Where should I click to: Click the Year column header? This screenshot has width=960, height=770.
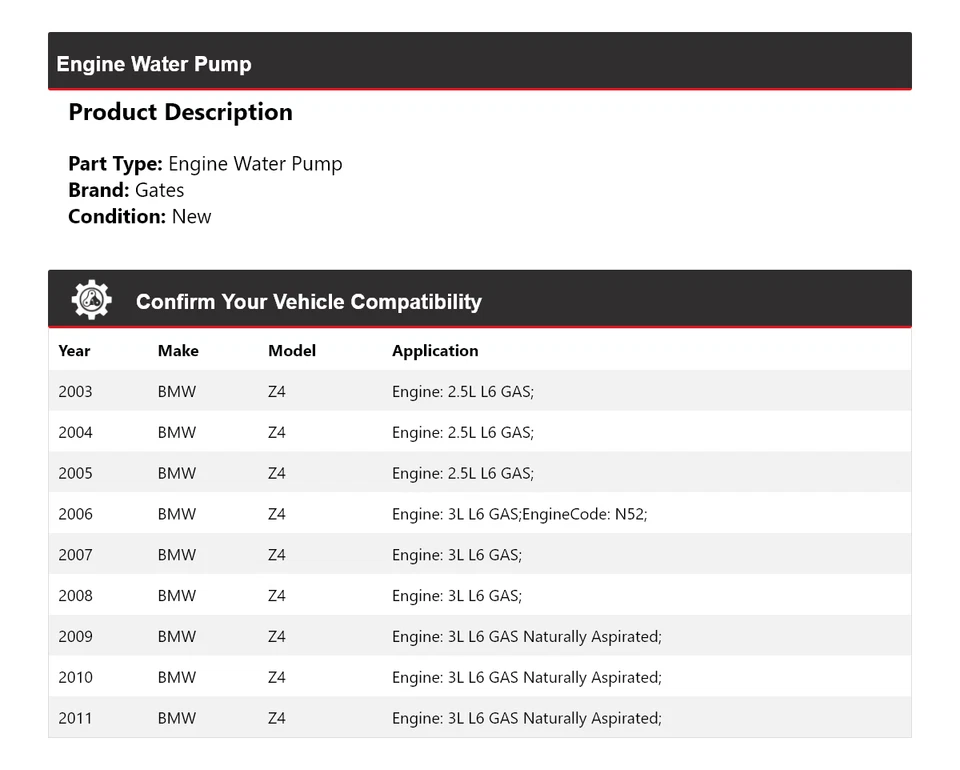(x=74, y=351)
